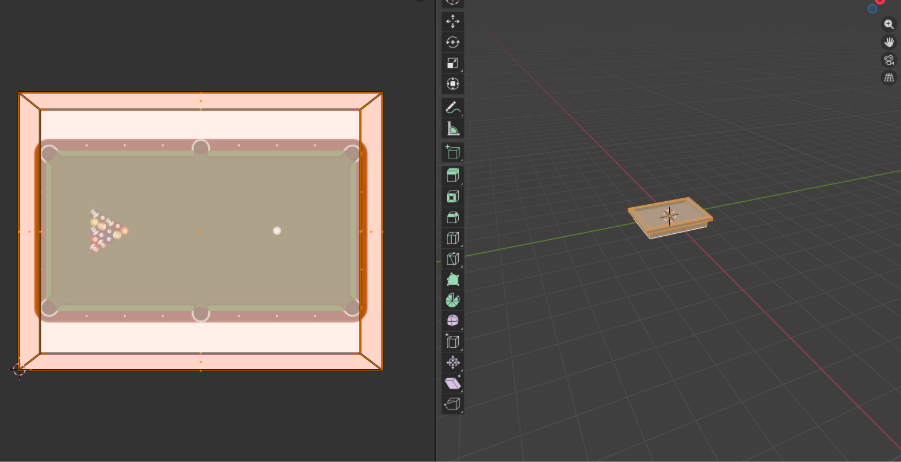
Task: Select the Shear tool
Action: point(453,383)
